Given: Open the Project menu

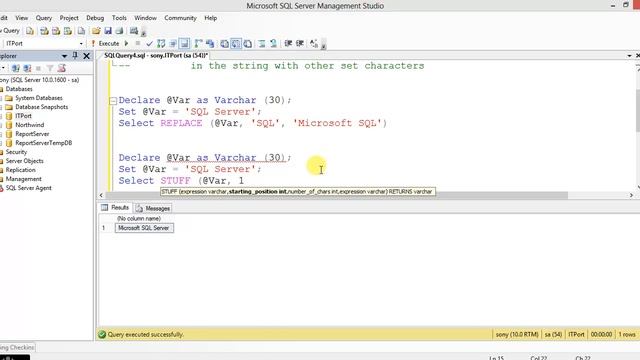Looking at the screenshot, I should pos(69,18).
